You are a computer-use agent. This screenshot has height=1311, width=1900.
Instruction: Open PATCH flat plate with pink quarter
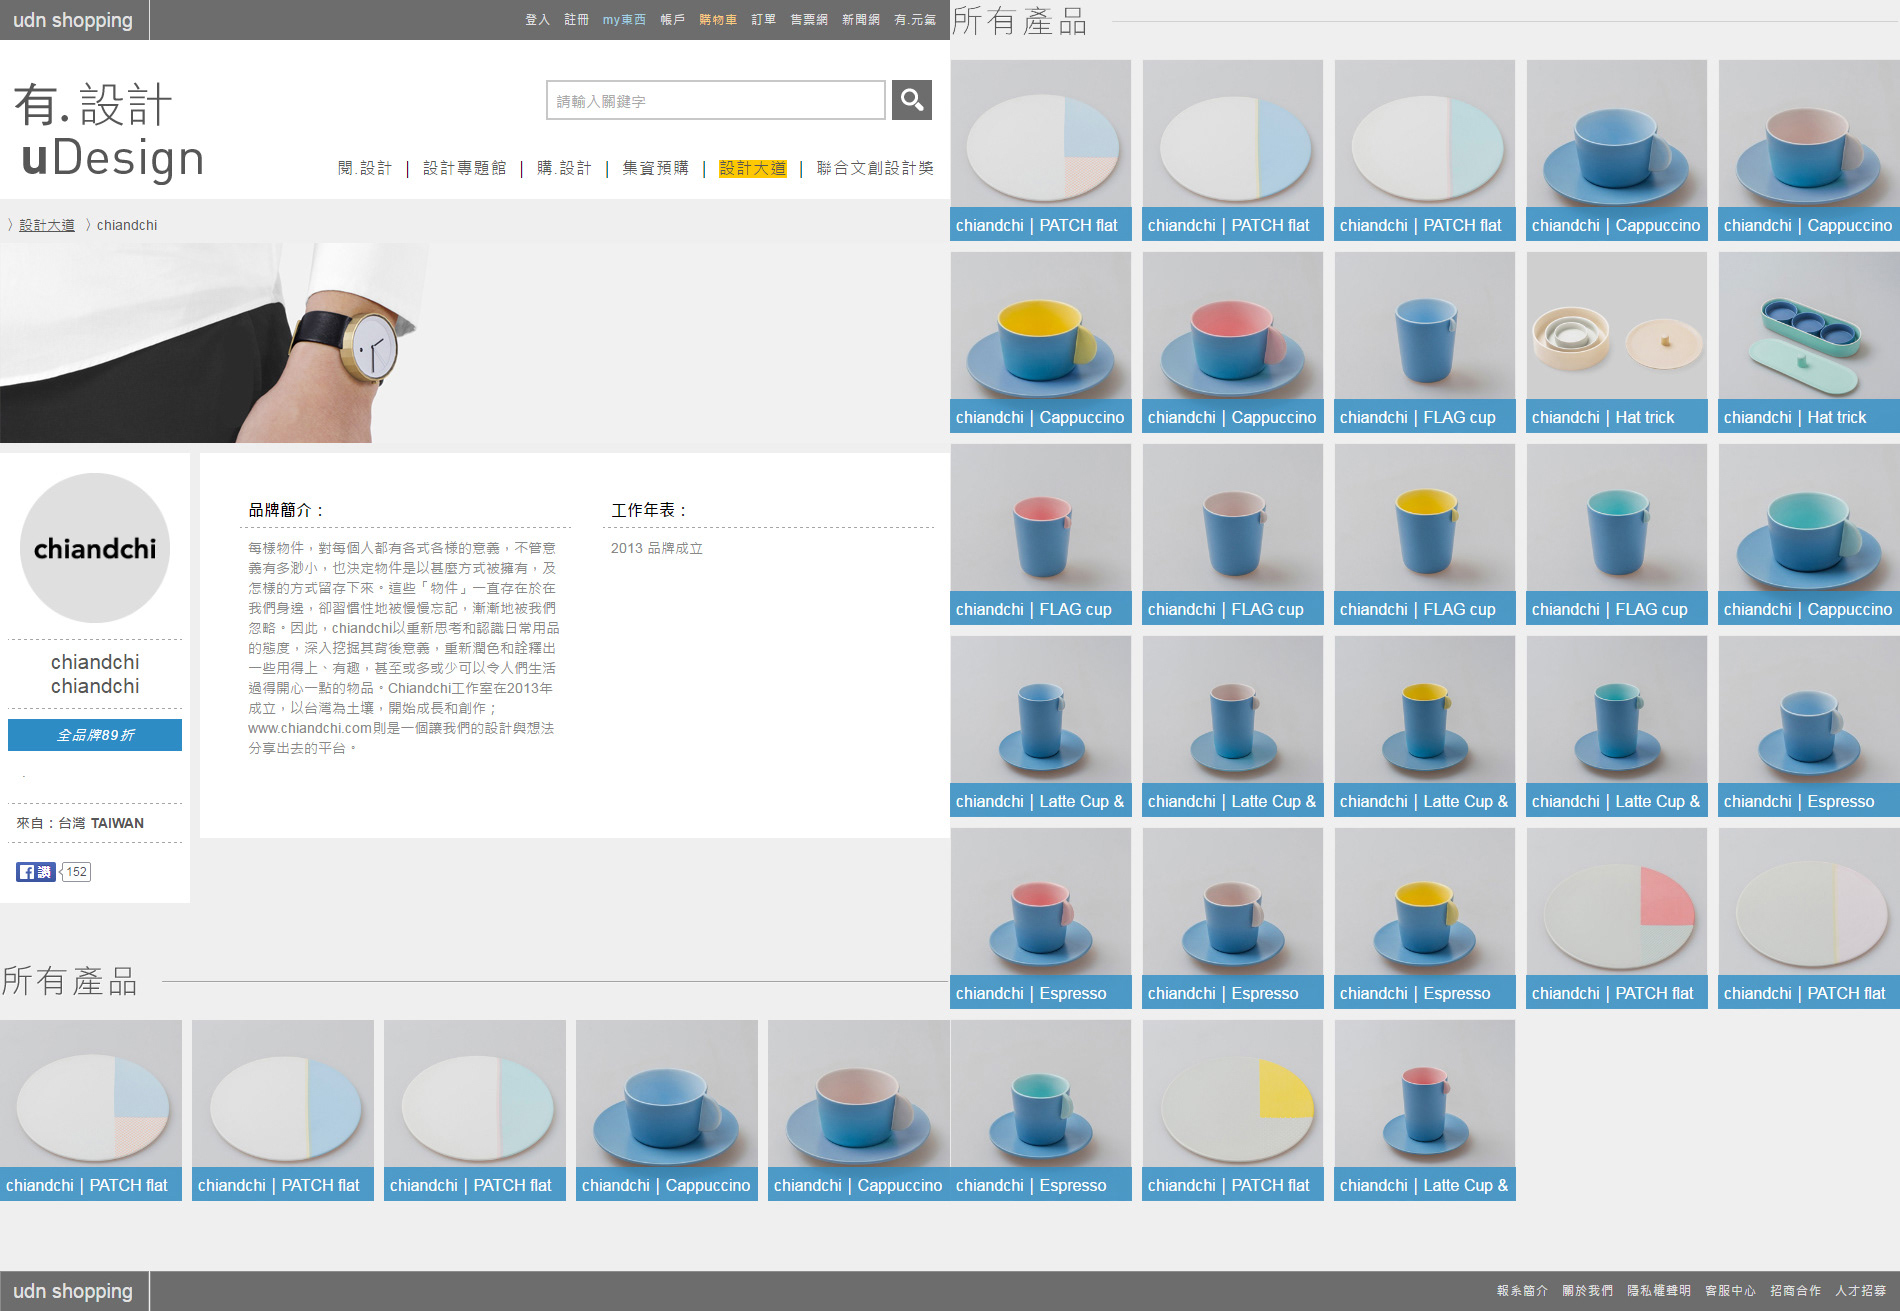tap(1617, 918)
